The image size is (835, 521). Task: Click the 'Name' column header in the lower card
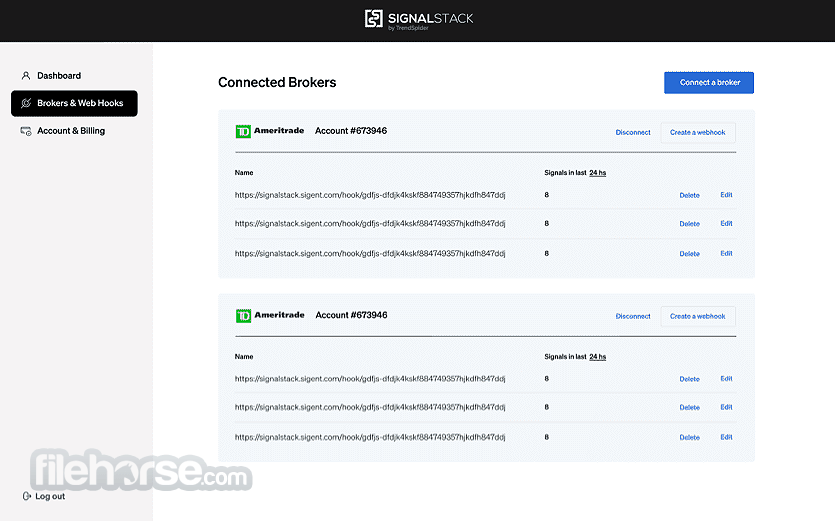click(244, 356)
